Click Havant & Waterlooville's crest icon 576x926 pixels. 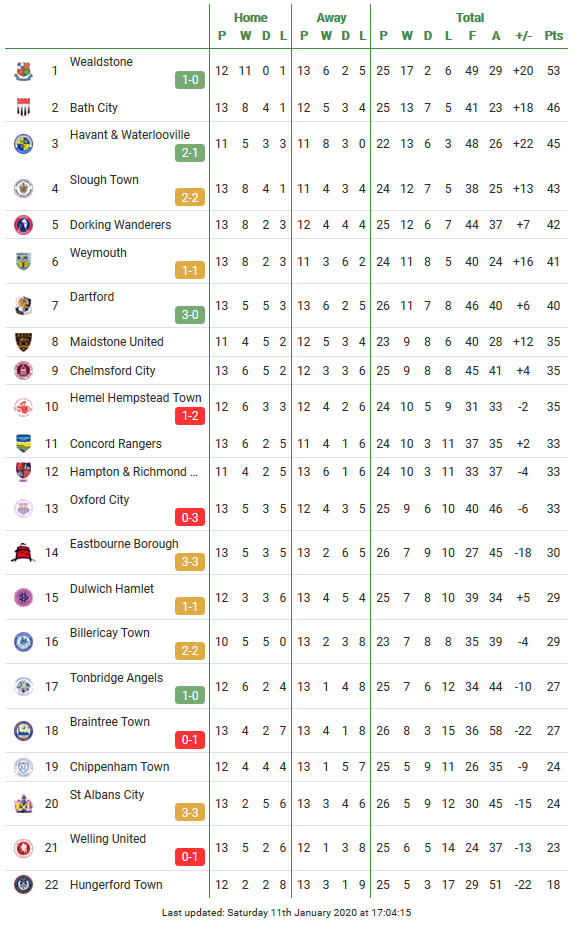point(23,144)
